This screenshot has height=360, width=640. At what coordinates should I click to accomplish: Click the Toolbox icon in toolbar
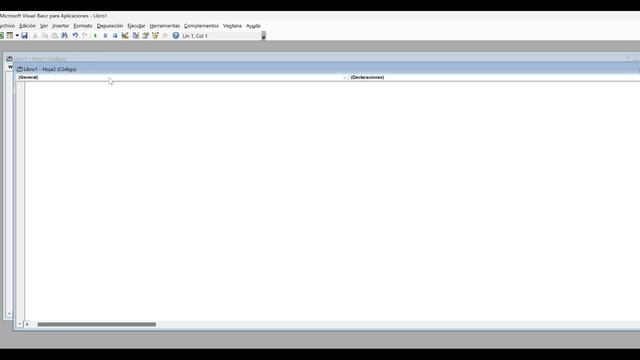point(165,36)
